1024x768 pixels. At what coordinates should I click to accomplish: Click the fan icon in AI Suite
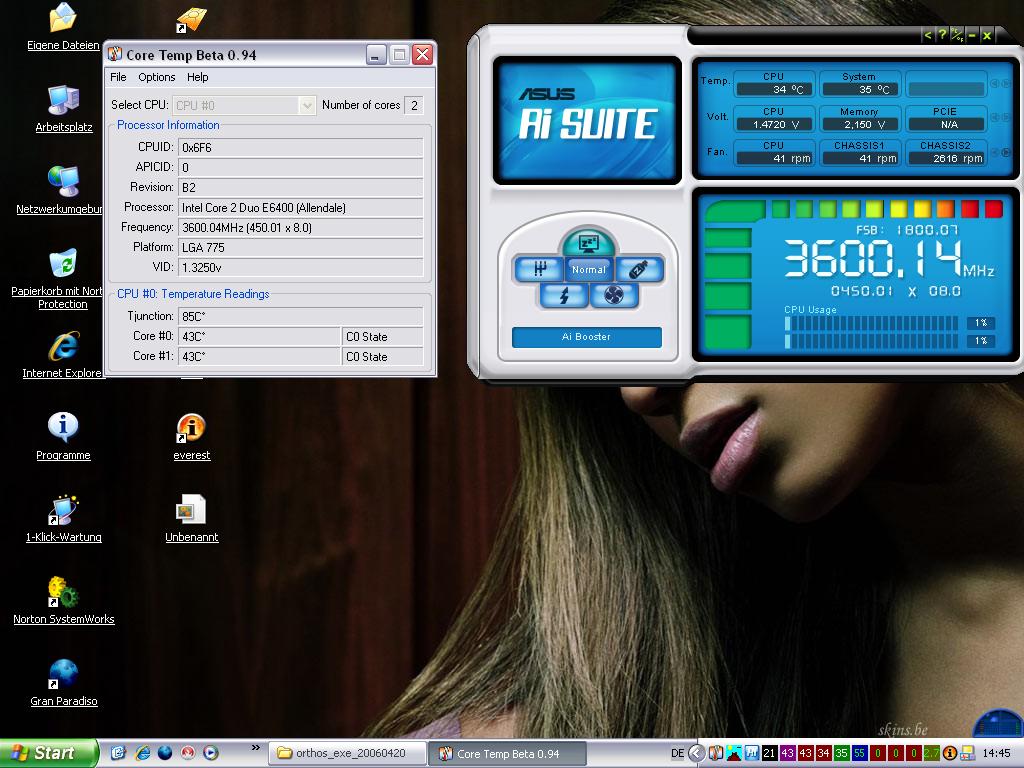point(614,296)
